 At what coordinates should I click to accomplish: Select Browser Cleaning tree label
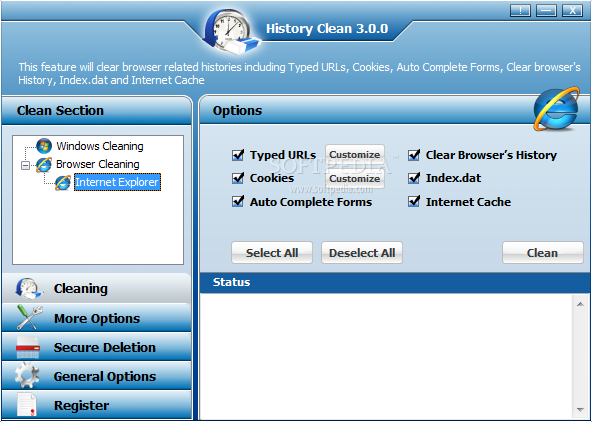[98, 164]
